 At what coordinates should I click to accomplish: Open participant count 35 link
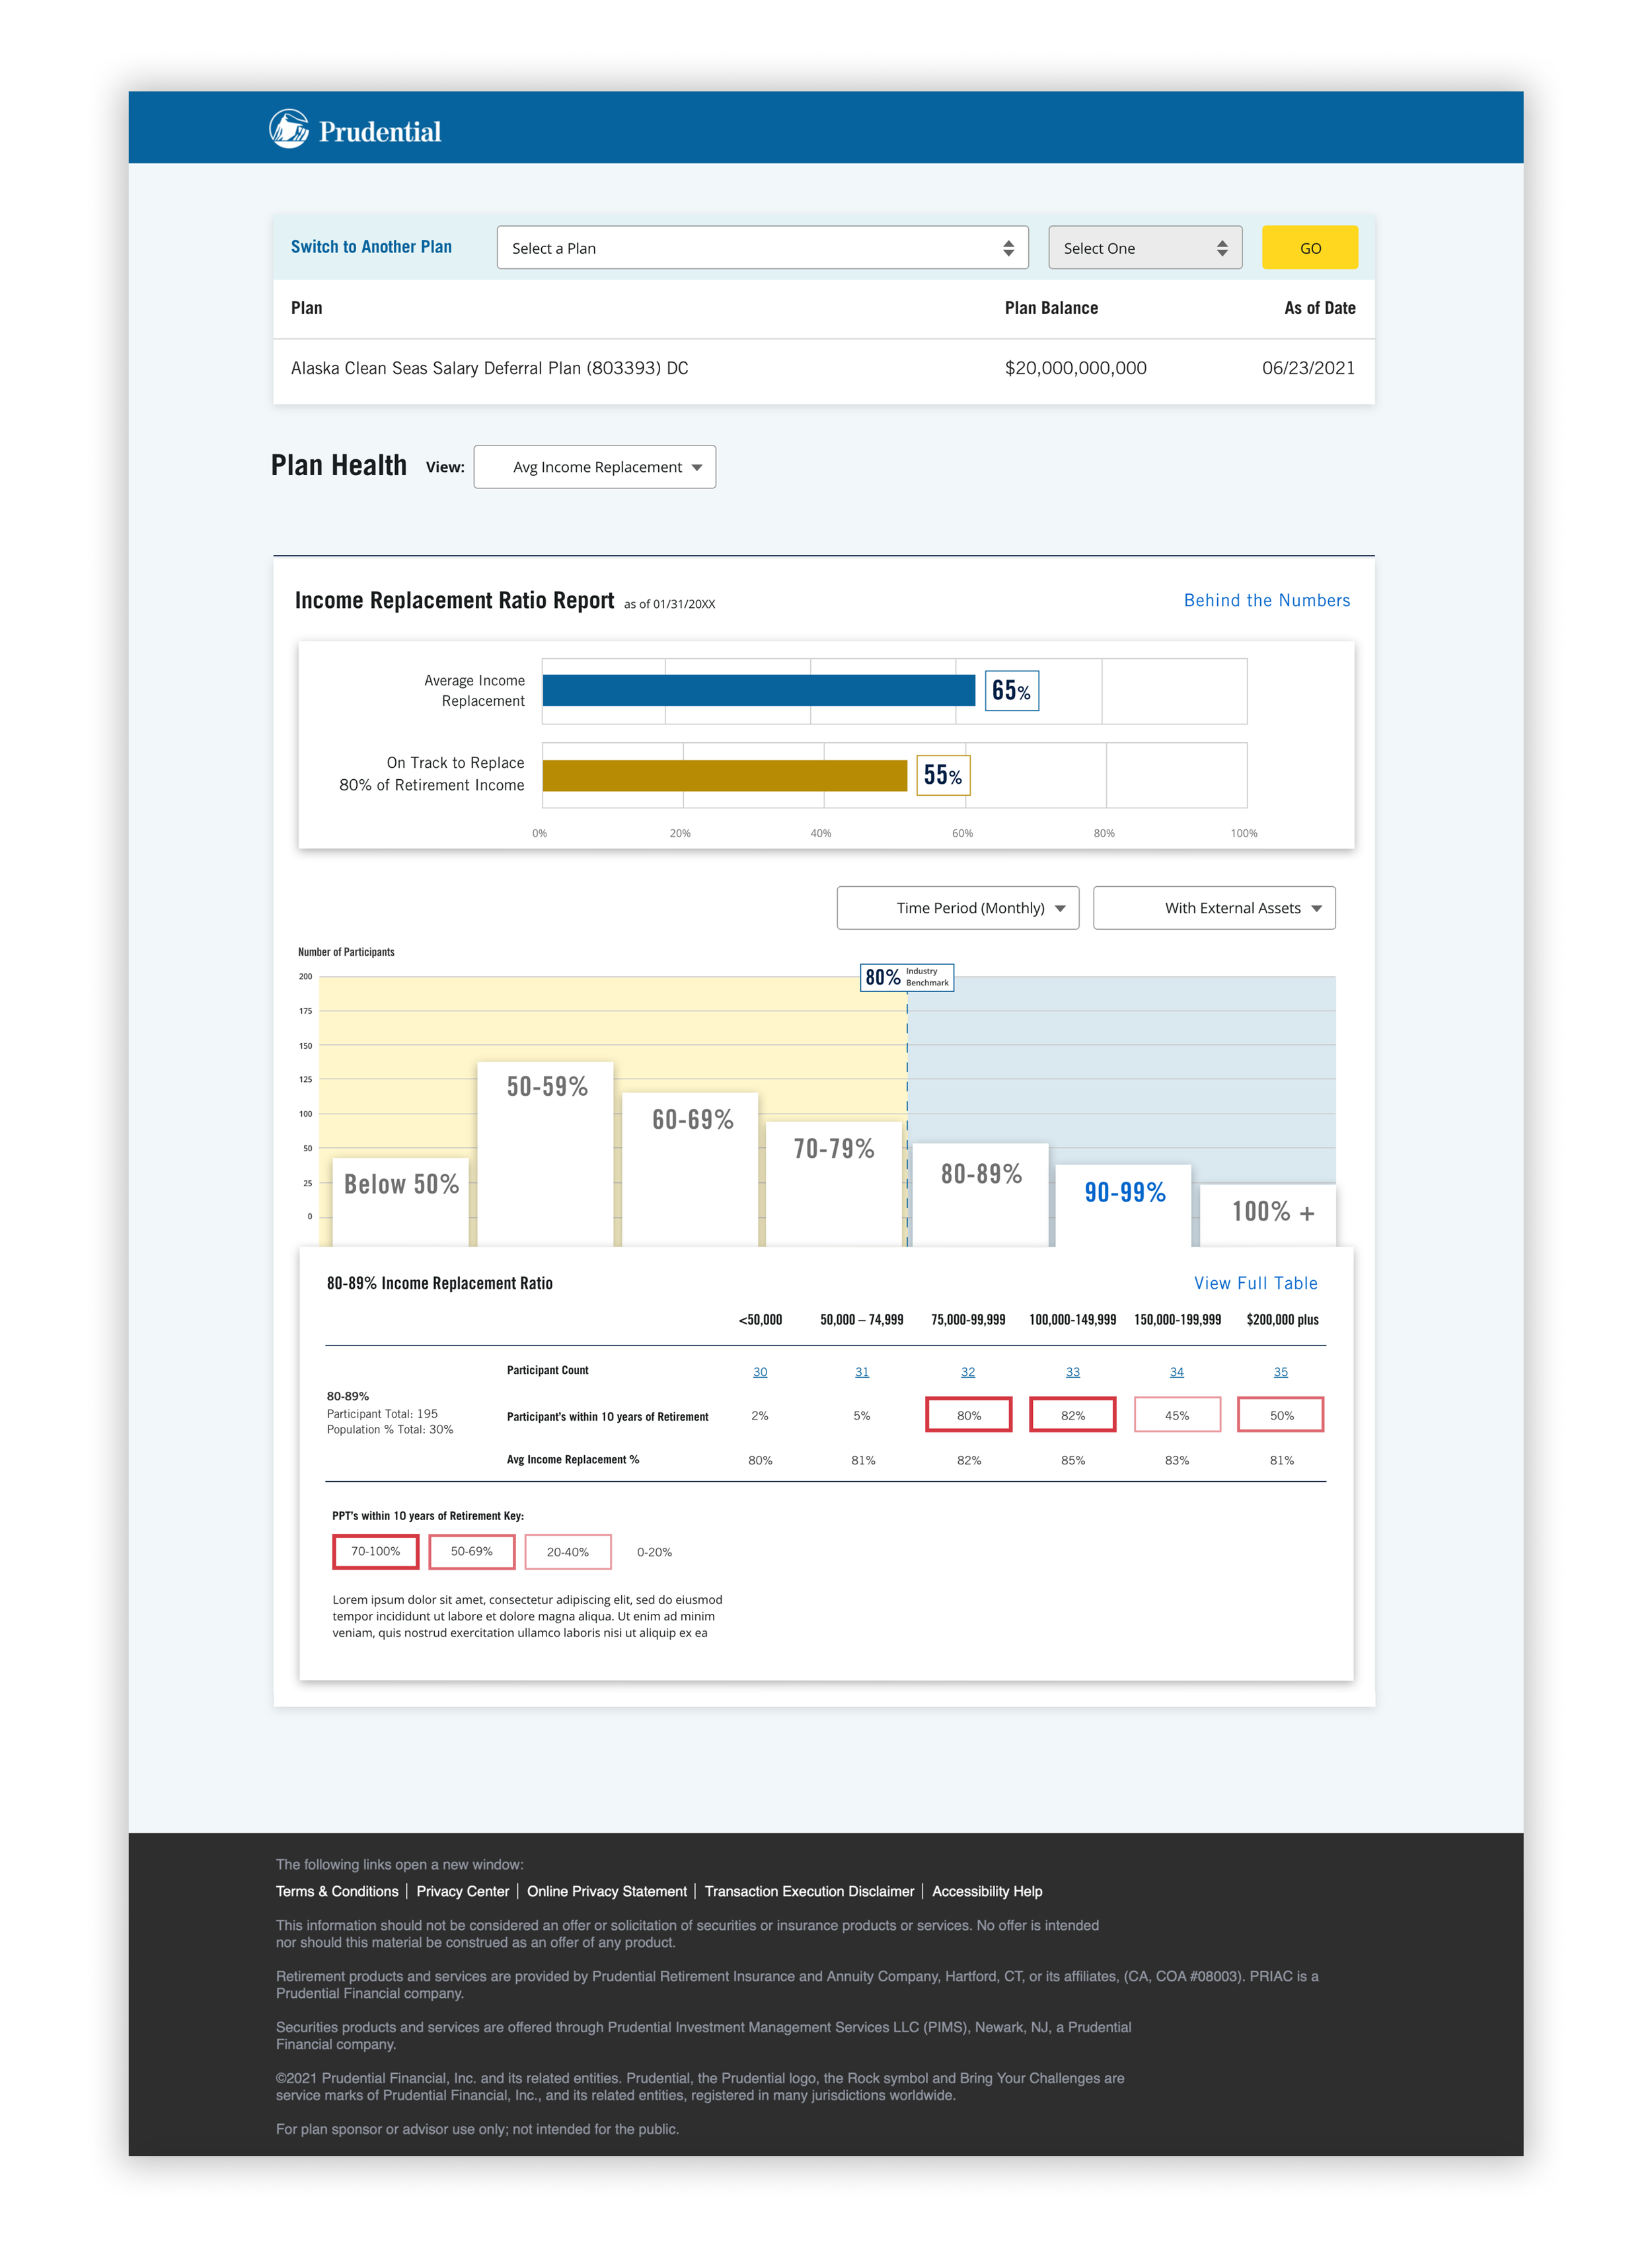[x=1280, y=1372]
